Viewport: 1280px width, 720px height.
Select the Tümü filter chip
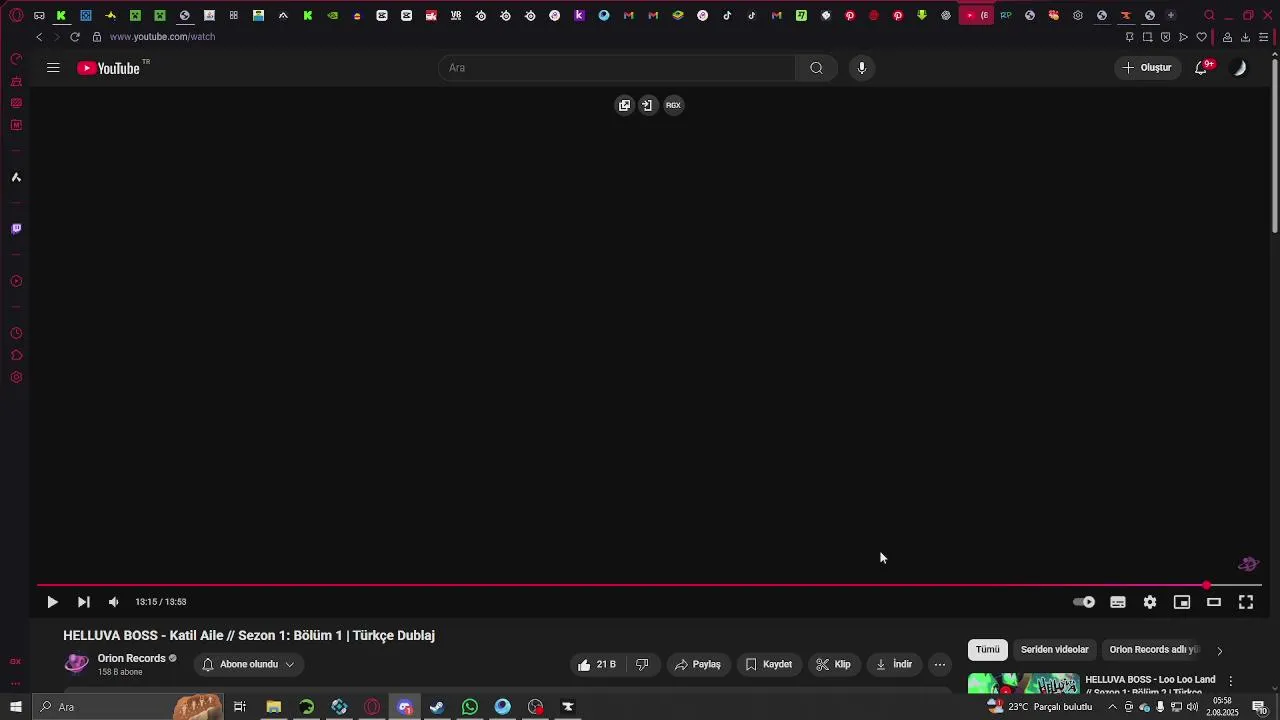[x=988, y=650]
